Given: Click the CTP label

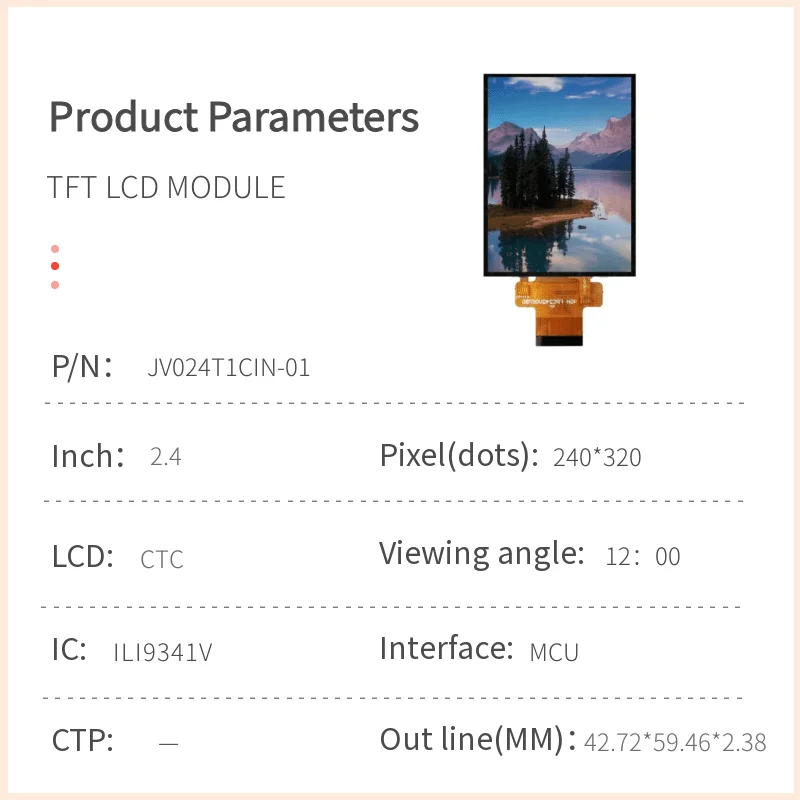Looking at the screenshot, I should (x=82, y=741).
